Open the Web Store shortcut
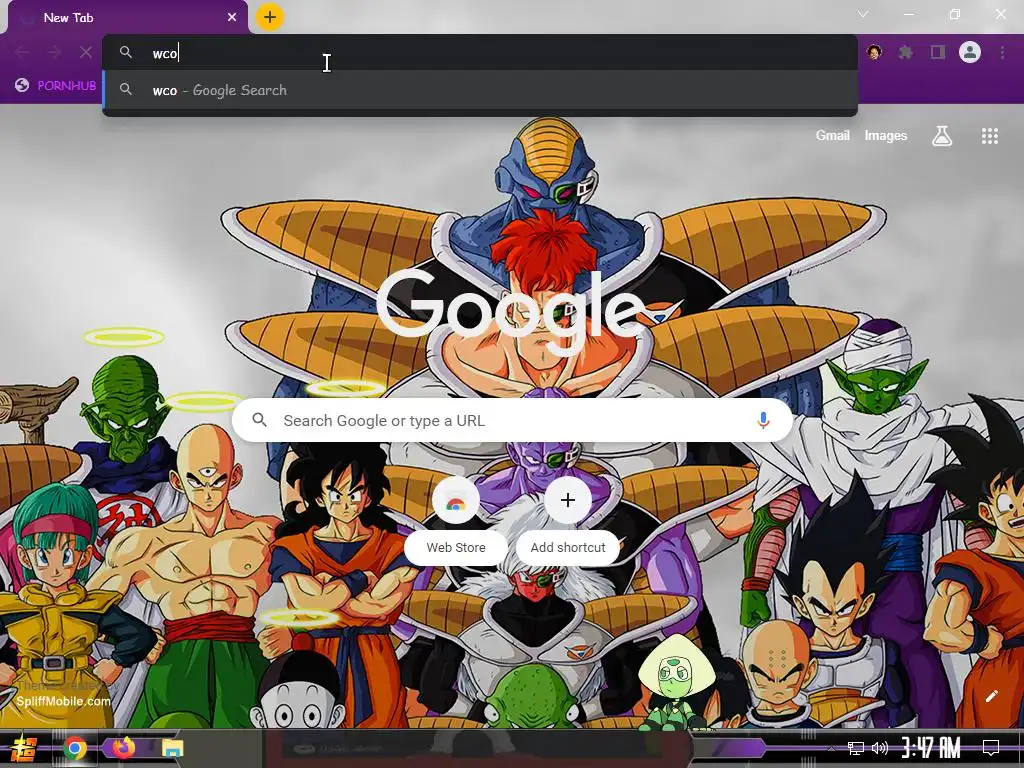Screen dimensions: 1024x768 [456, 520]
